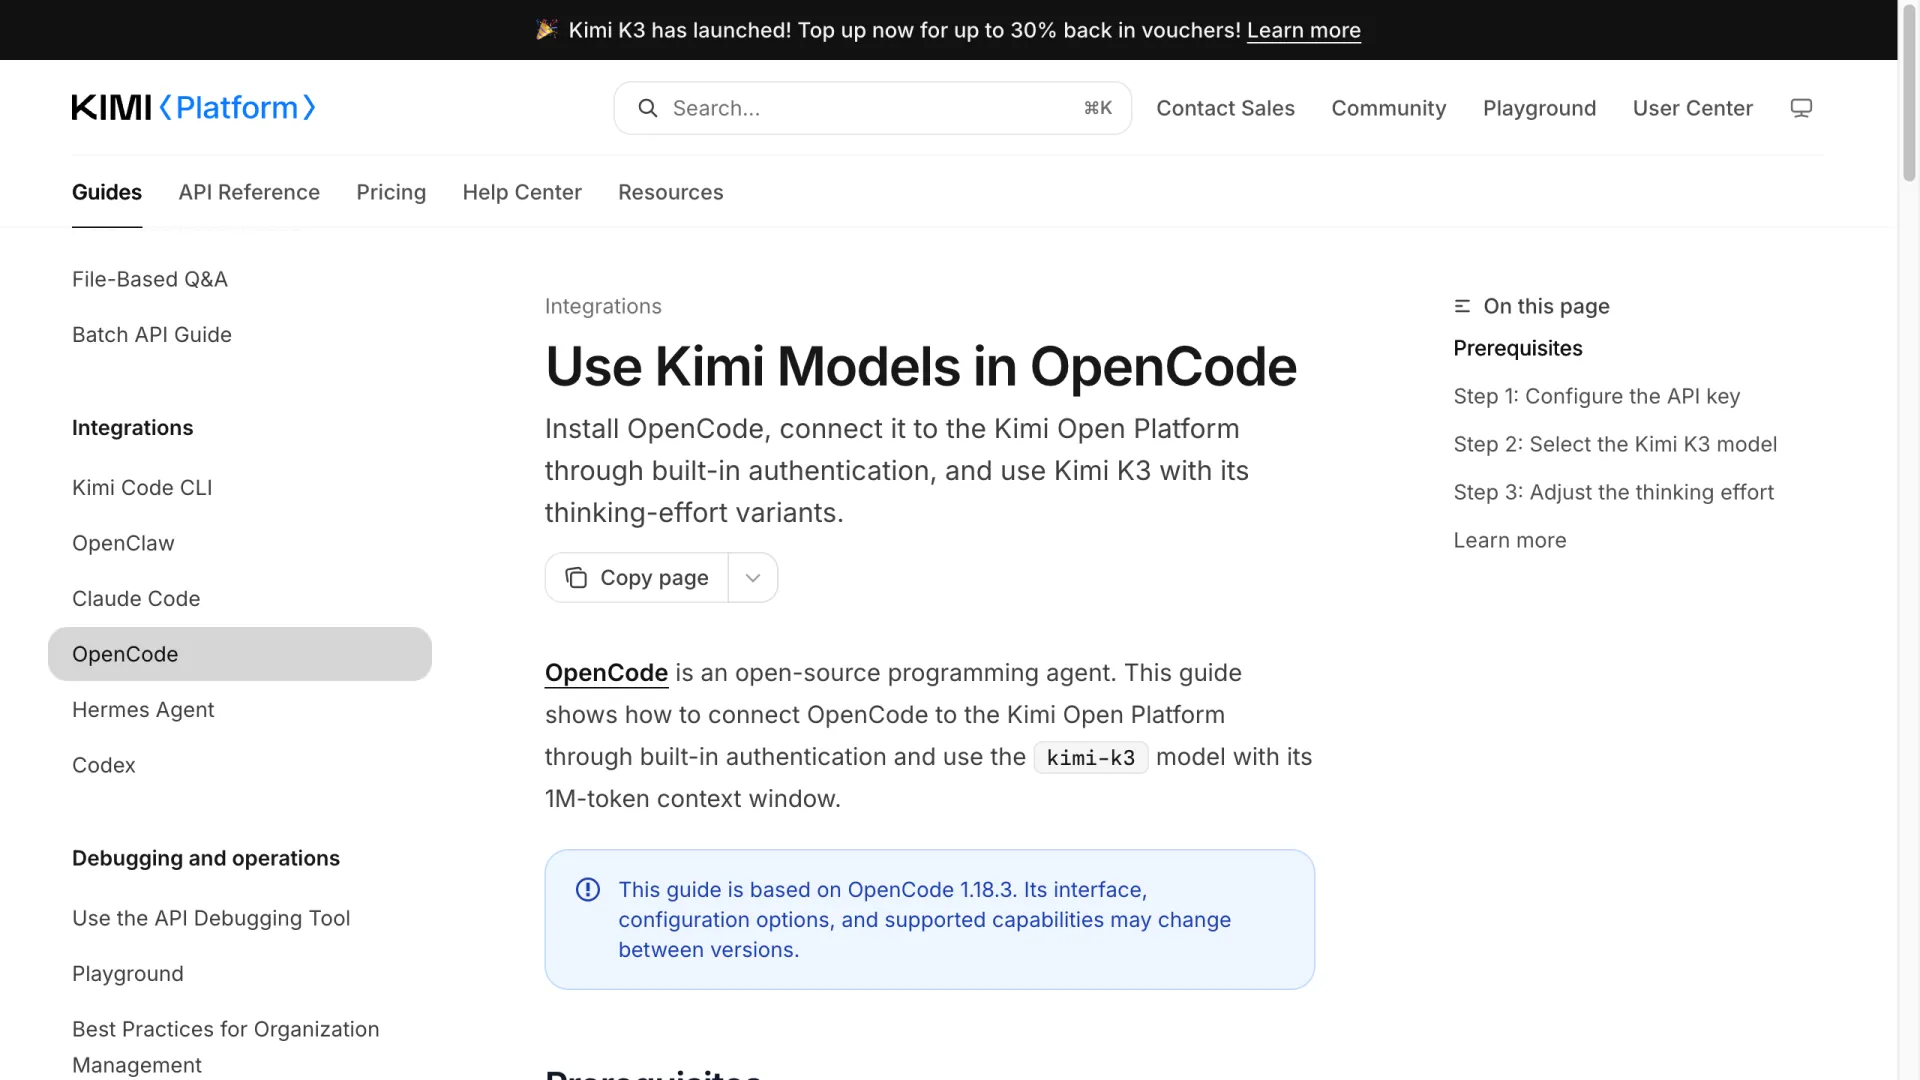Click Contact Sales in header
This screenshot has width=1920, height=1080.
click(x=1226, y=108)
